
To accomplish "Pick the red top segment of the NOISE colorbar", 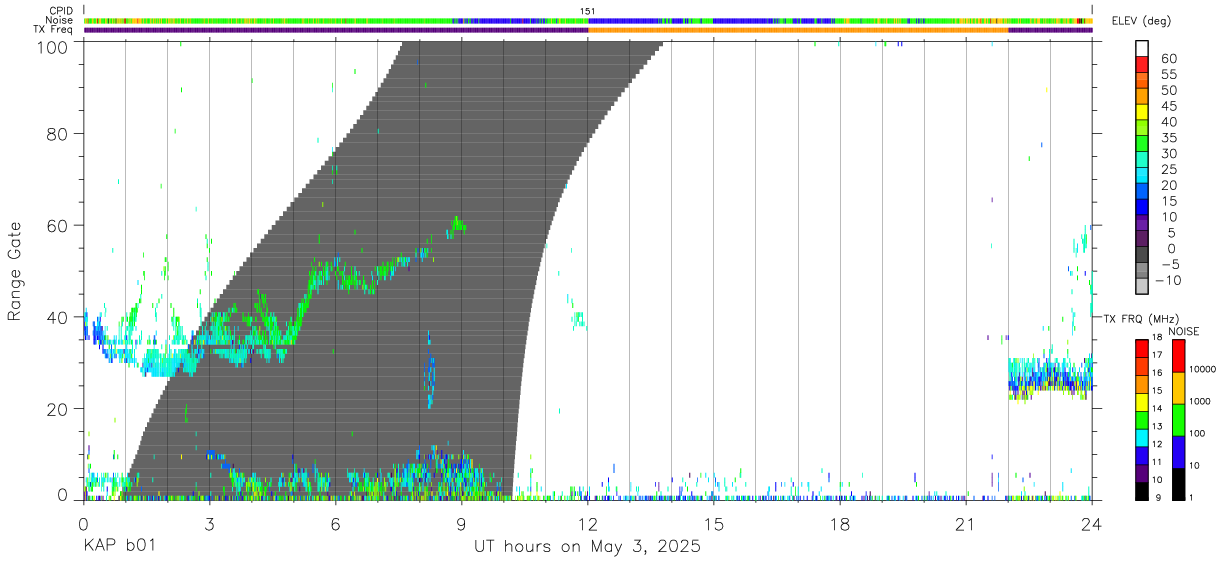I will (x=1178, y=356).
